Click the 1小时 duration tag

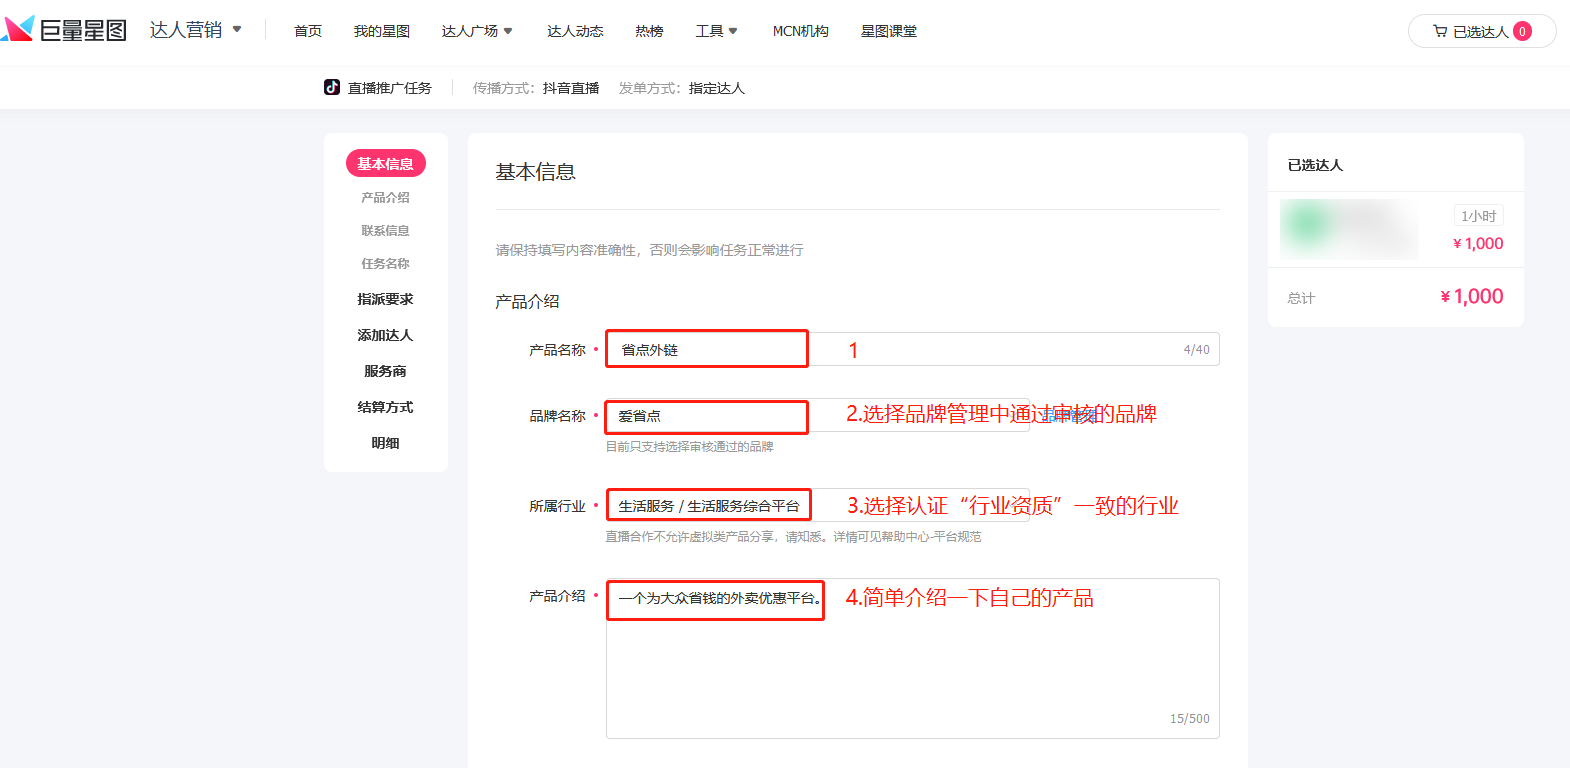coord(1479,216)
